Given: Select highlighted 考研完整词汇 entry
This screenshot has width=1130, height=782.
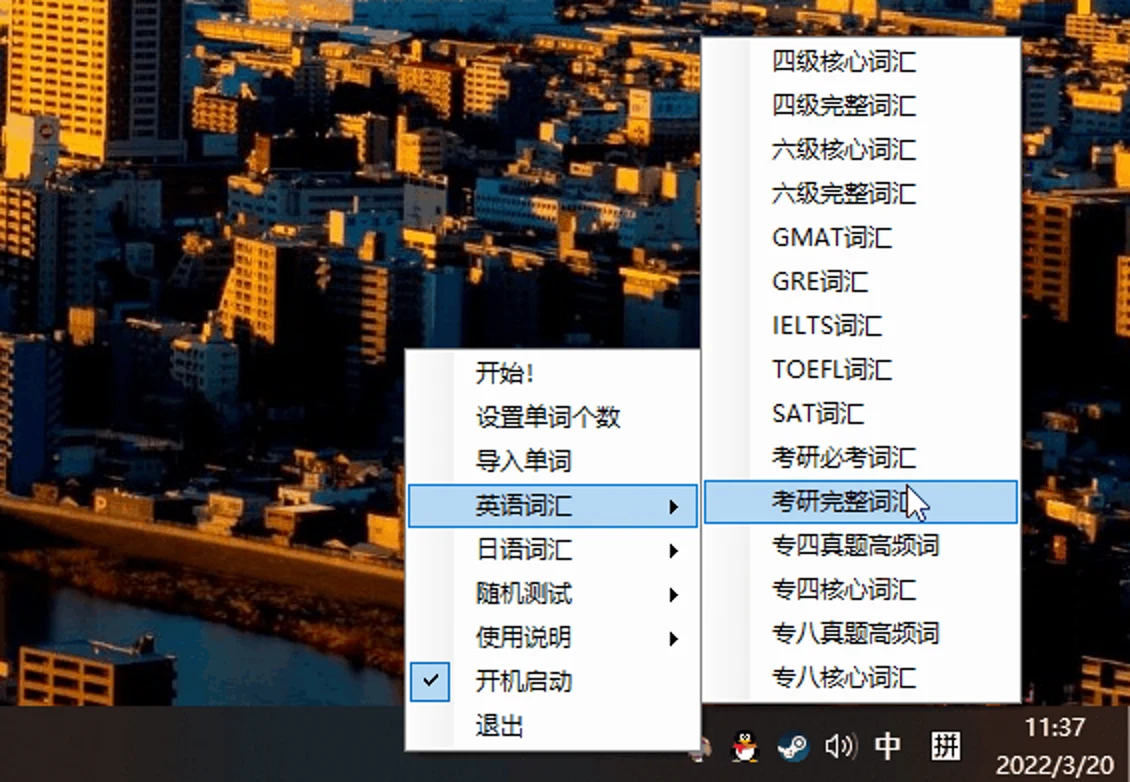Looking at the screenshot, I should pos(861,502).
